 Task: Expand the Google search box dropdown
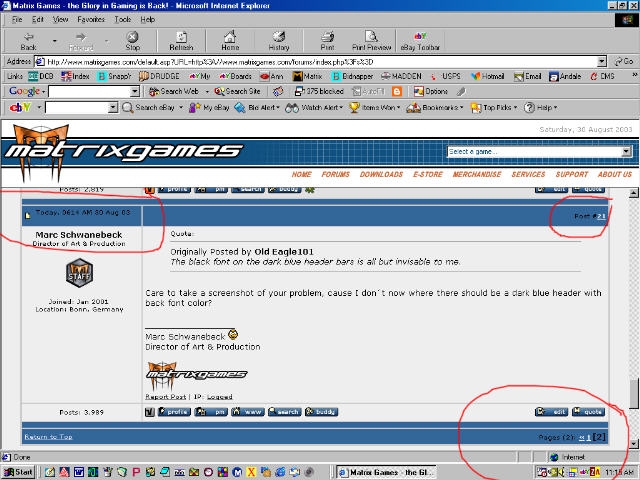135,91
